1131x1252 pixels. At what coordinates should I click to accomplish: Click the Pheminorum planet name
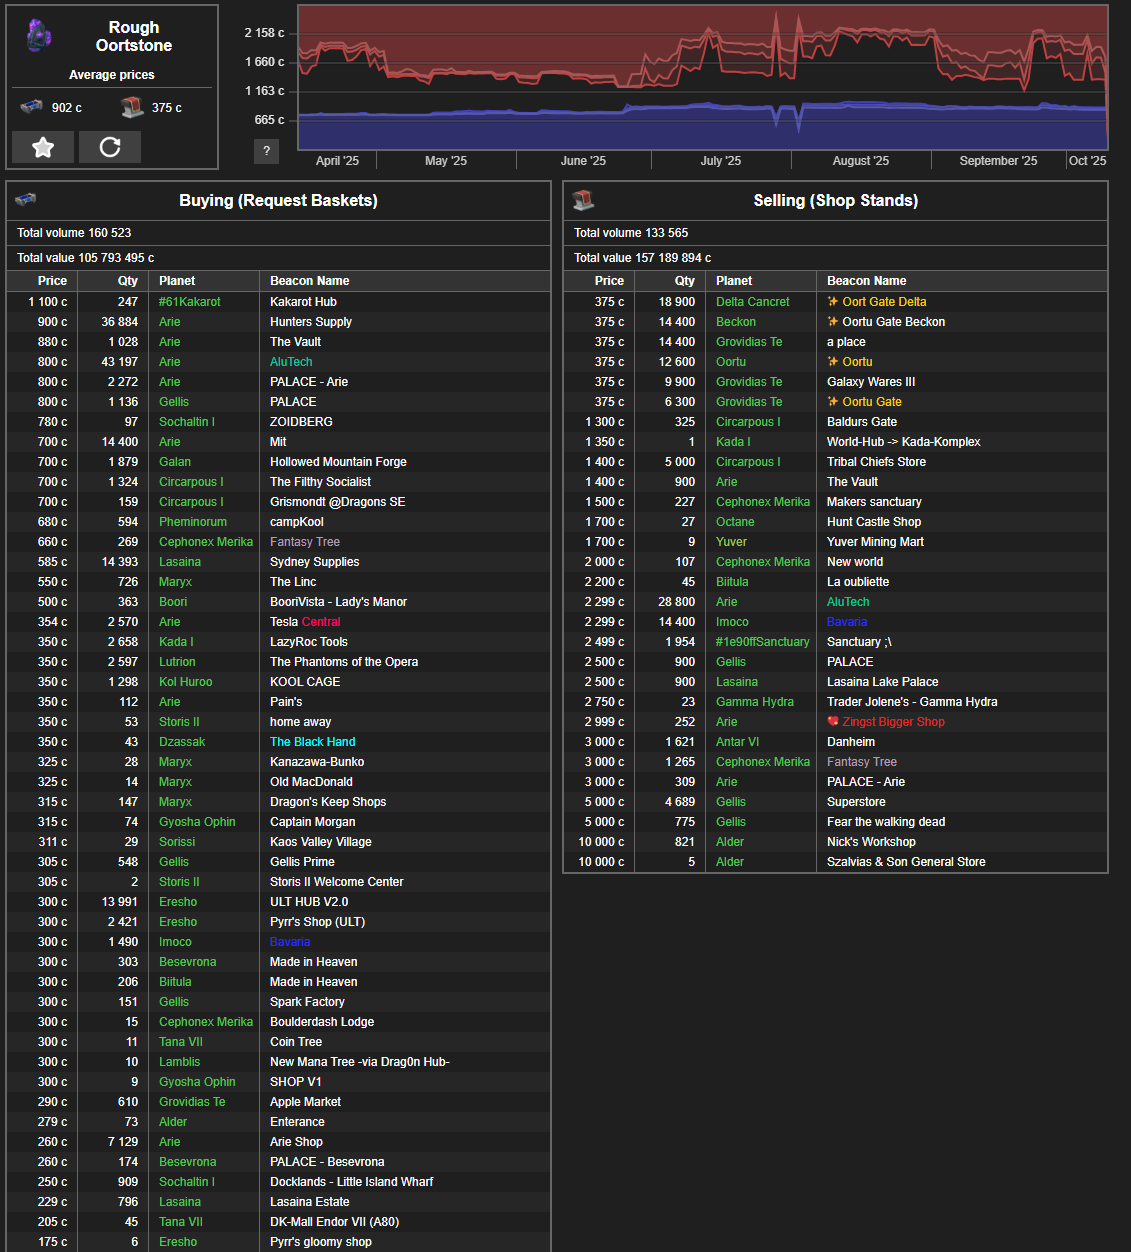coord(193,521)
